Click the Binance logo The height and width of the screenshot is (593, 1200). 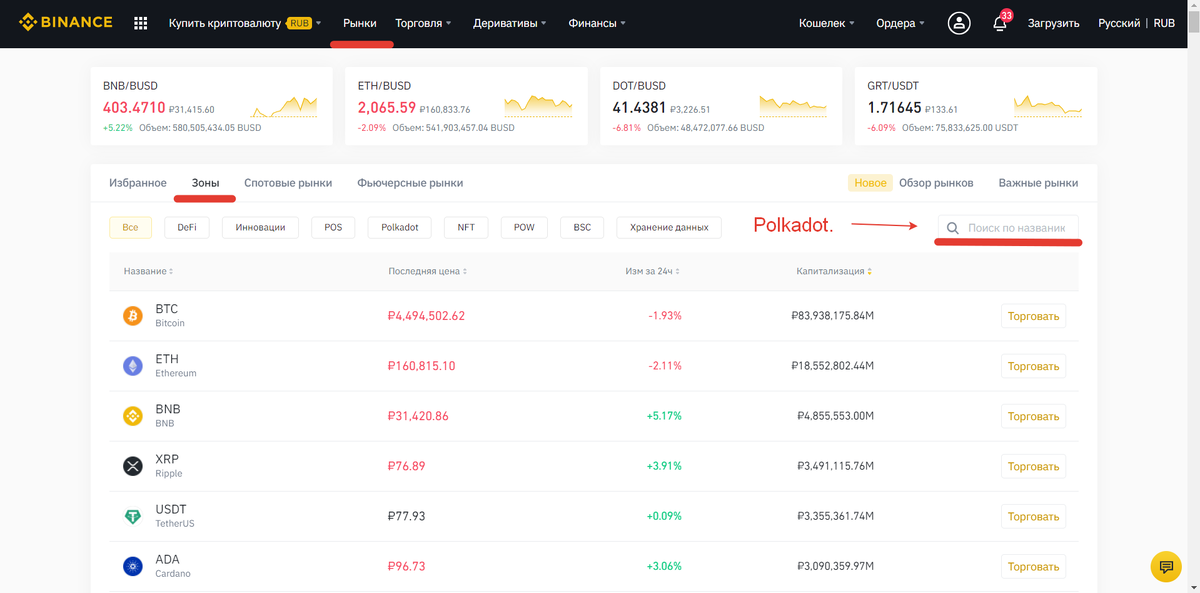(x=65, y=22)
